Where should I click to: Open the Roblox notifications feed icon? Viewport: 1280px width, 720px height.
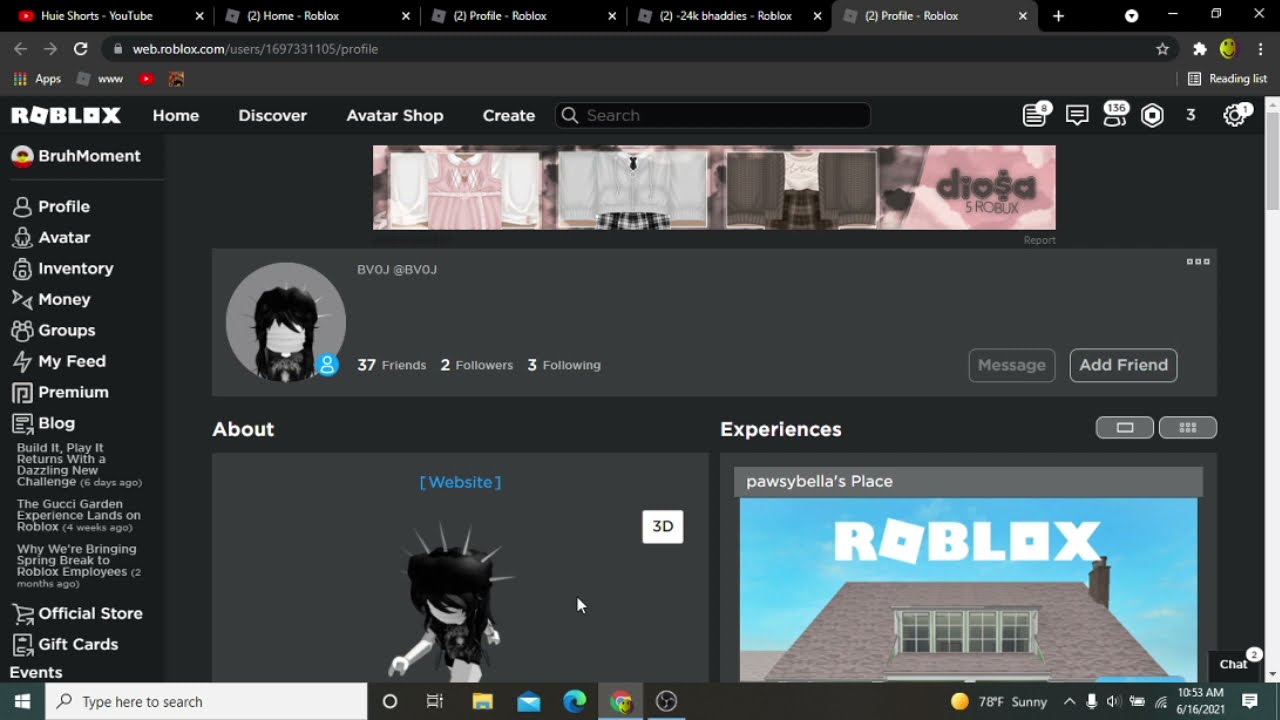coord(1035,115)
